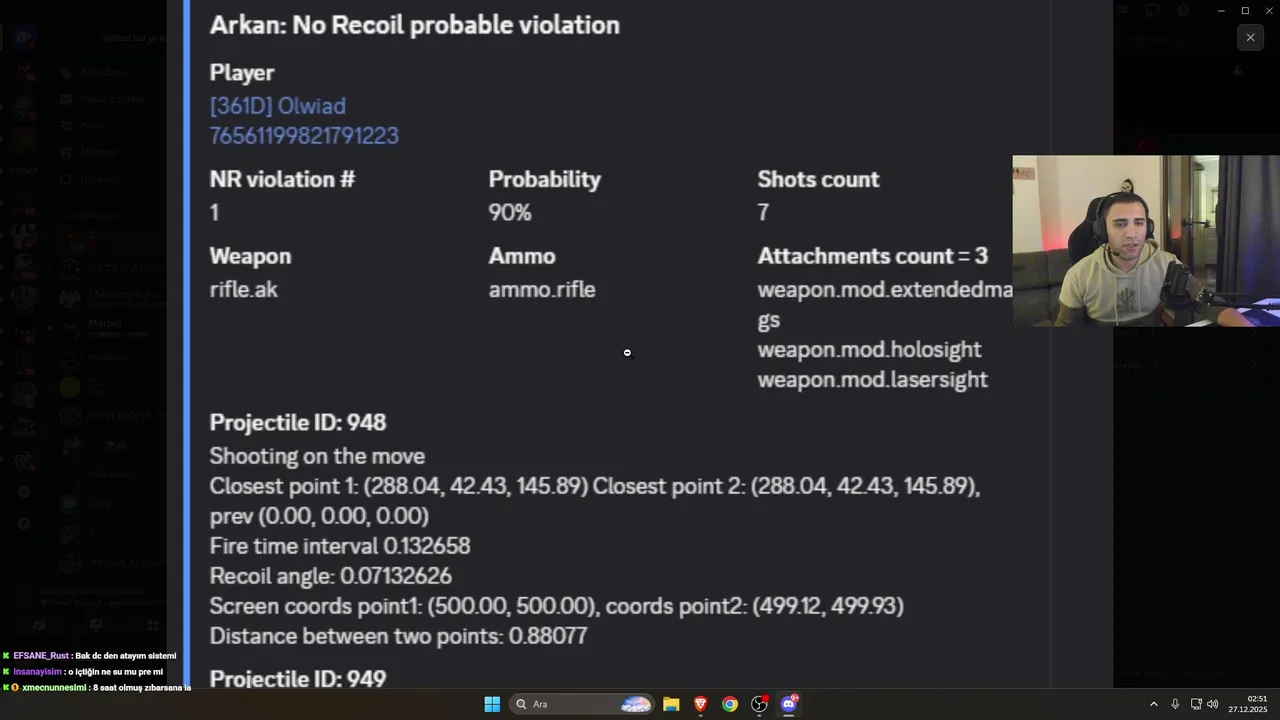The image size is (1280, 720).
Task: Select Mağaza in the dimmed Discord sidebar
Action: point(98,152)
